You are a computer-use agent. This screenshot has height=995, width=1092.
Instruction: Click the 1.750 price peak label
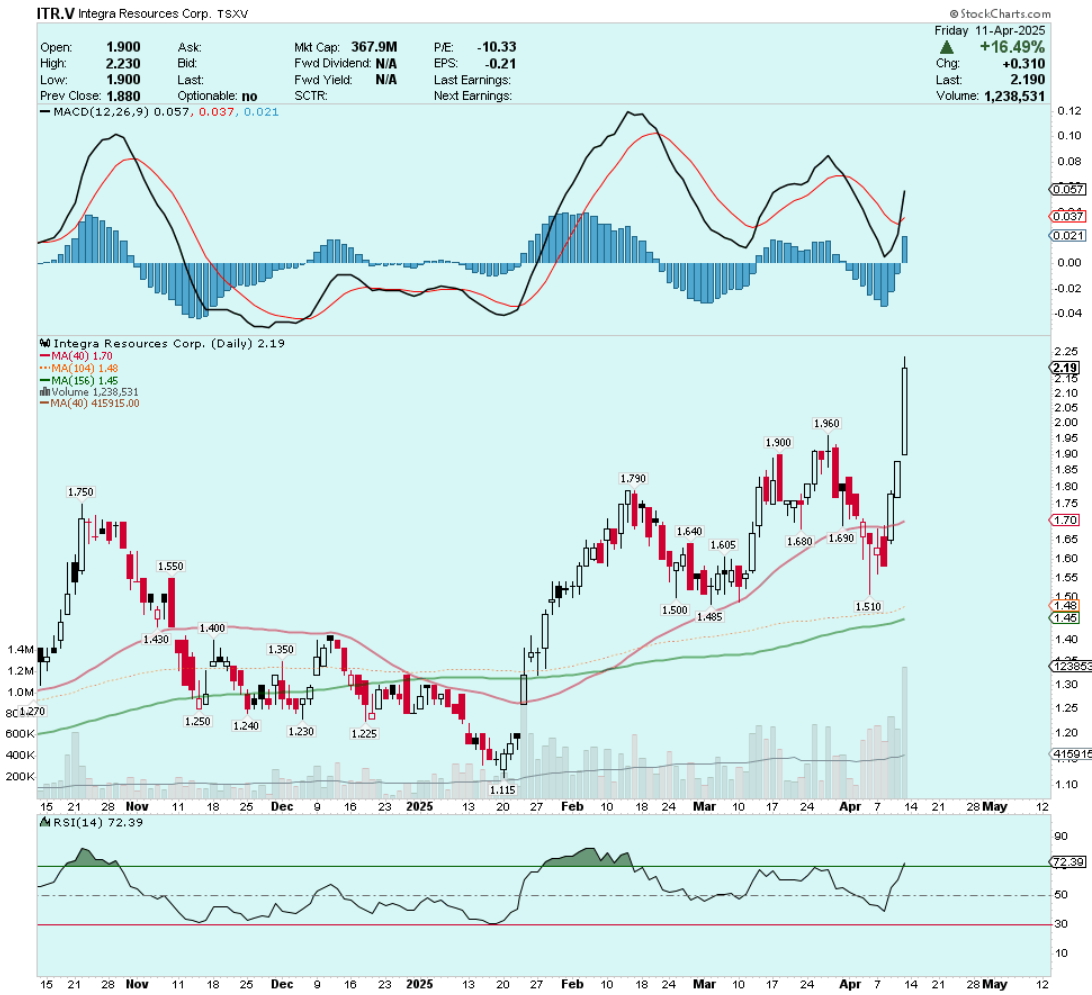(80, 492)
